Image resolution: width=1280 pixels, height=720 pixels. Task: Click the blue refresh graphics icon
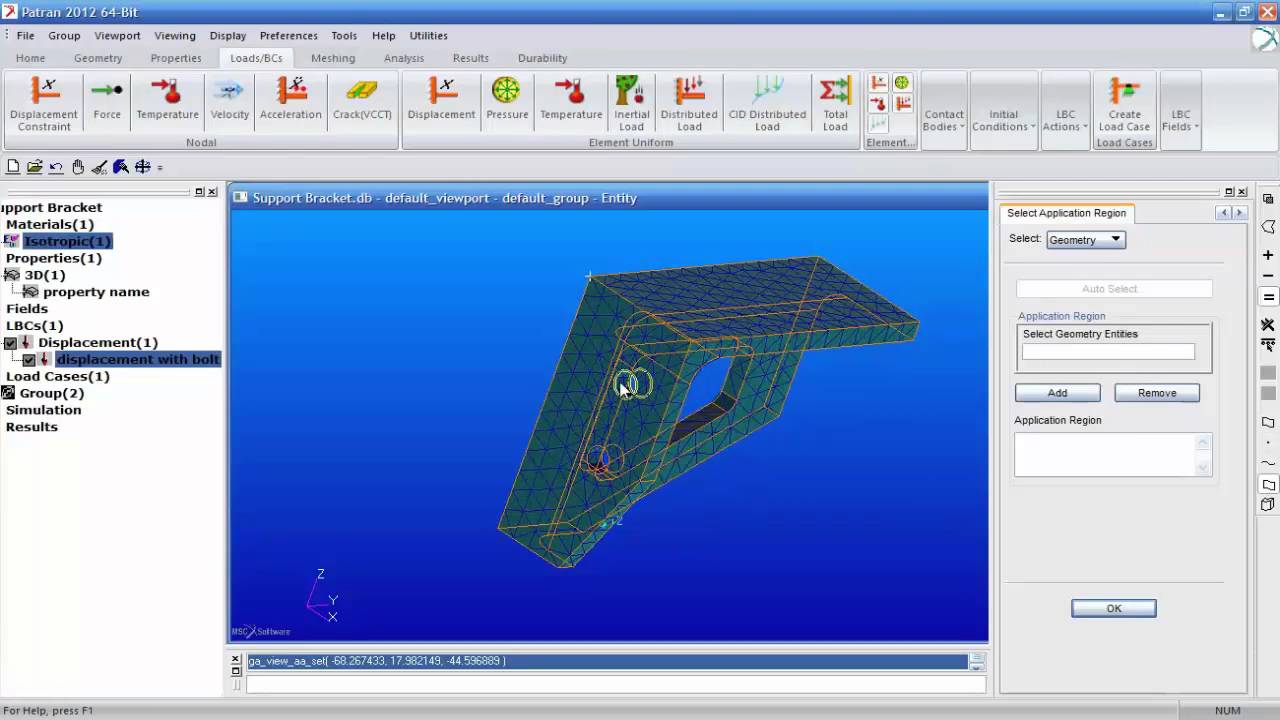(121, 167)
